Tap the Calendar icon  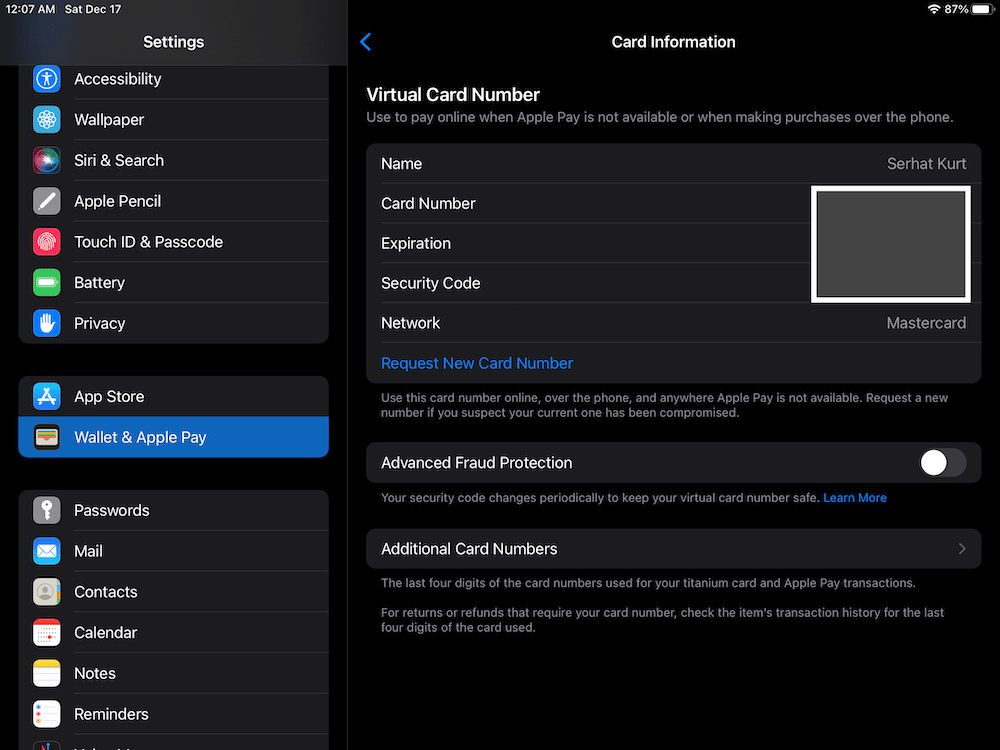click(47, 633)
